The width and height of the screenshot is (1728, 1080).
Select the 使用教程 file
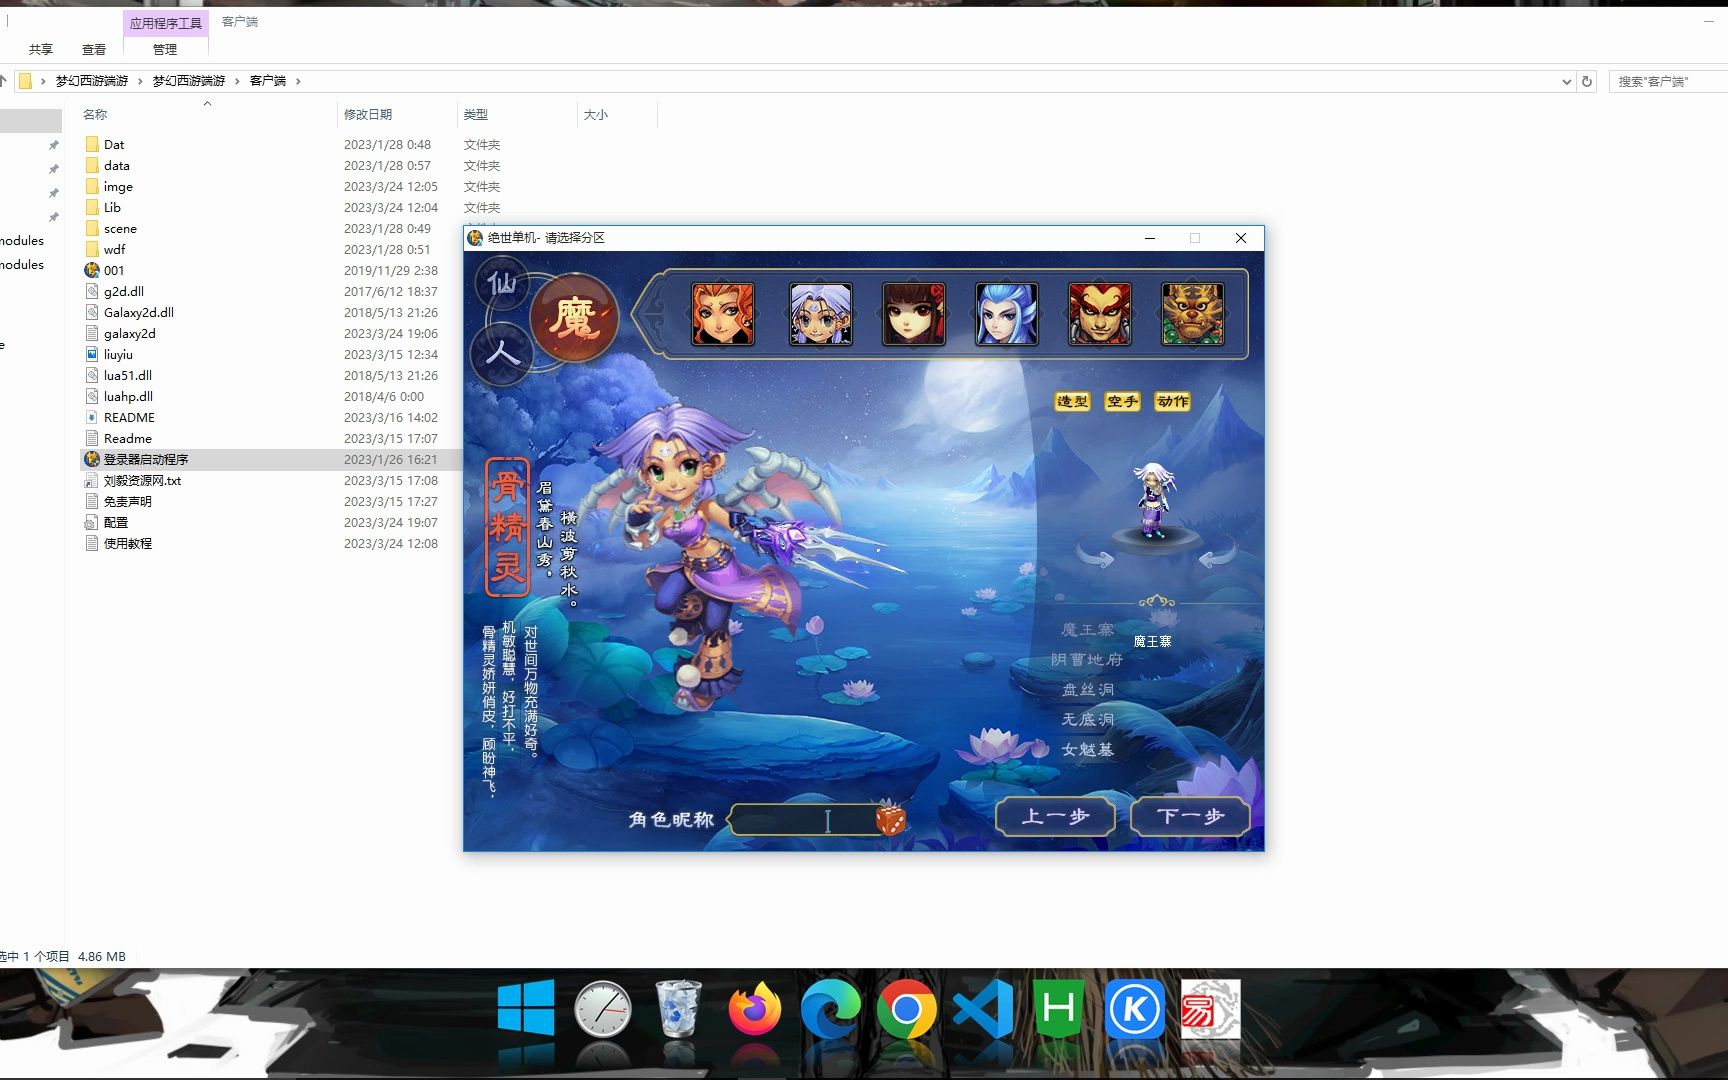click(128, 544)
